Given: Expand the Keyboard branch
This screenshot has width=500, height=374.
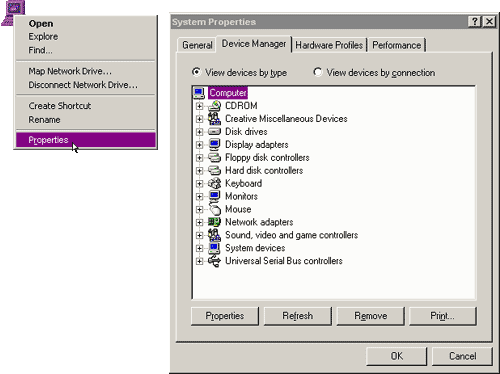Looking at the screenshot, I should tap(199, 184).
